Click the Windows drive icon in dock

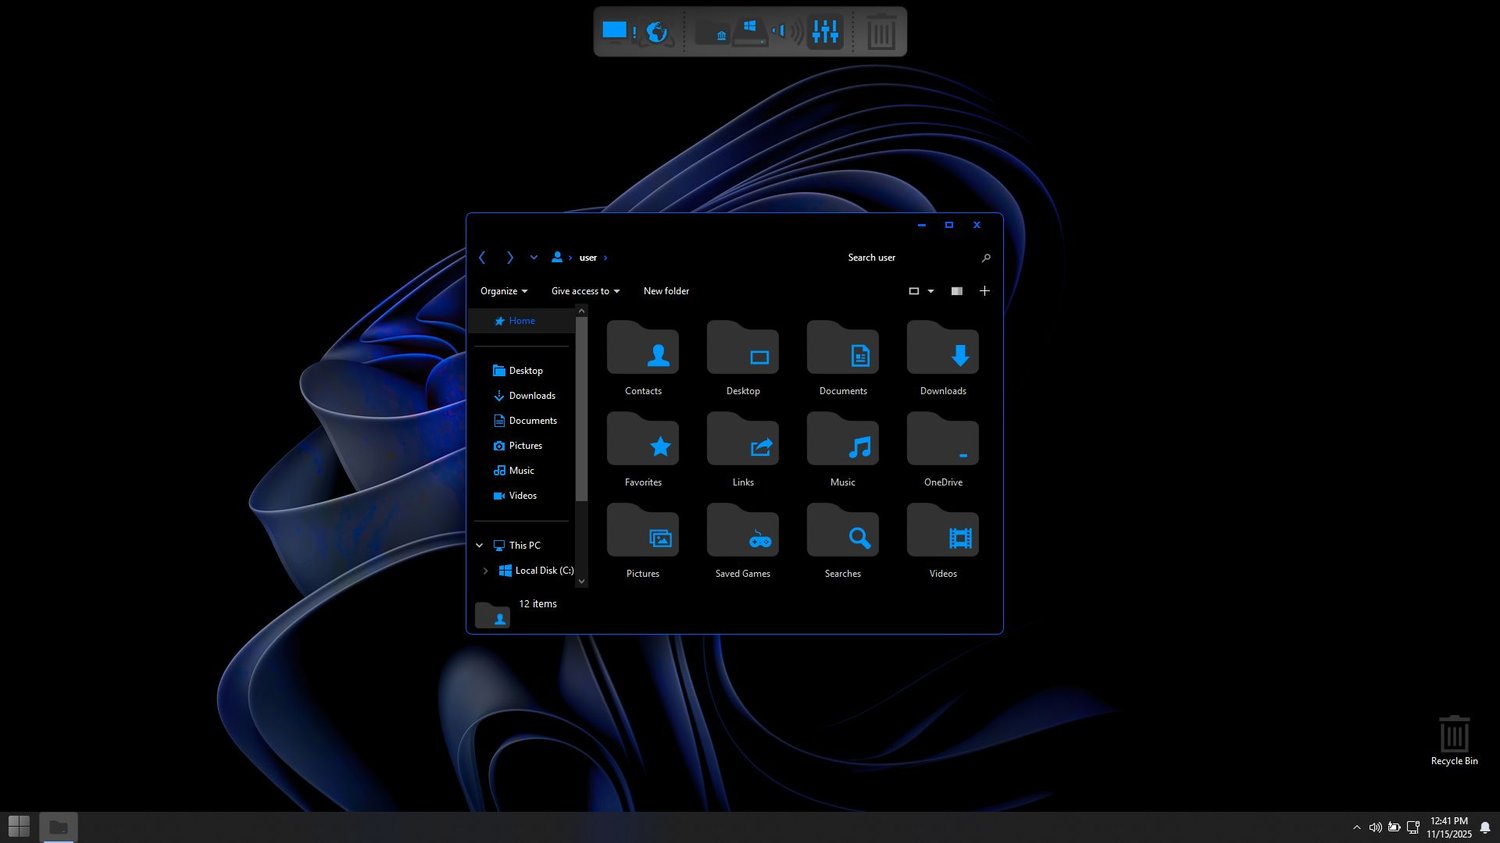(749, 32)
